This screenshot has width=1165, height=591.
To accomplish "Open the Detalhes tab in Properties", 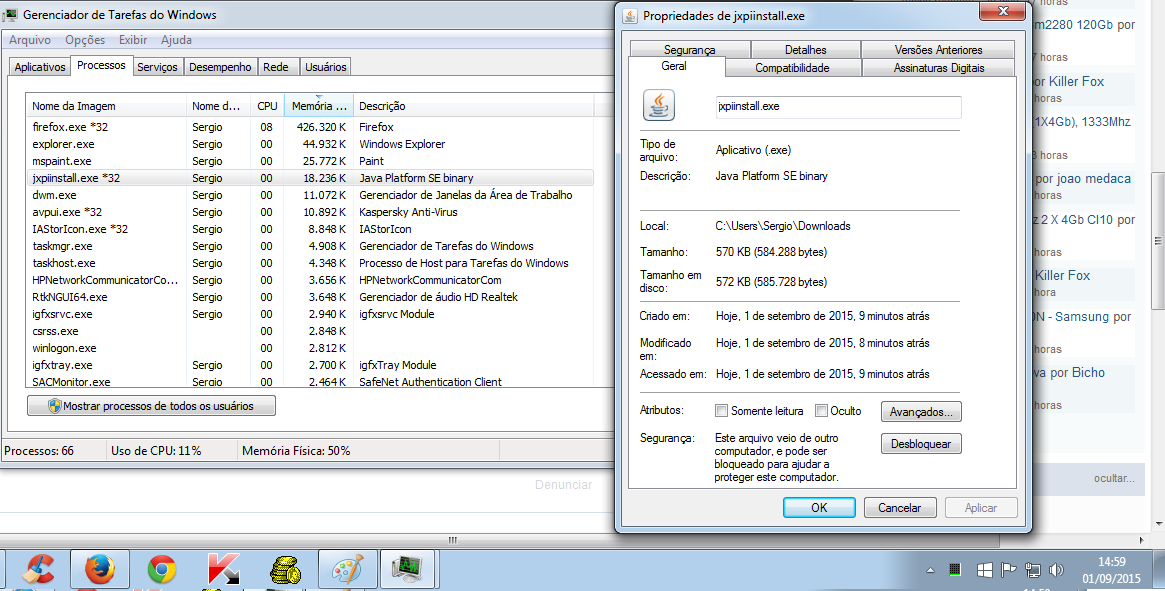I will [805, 49].
